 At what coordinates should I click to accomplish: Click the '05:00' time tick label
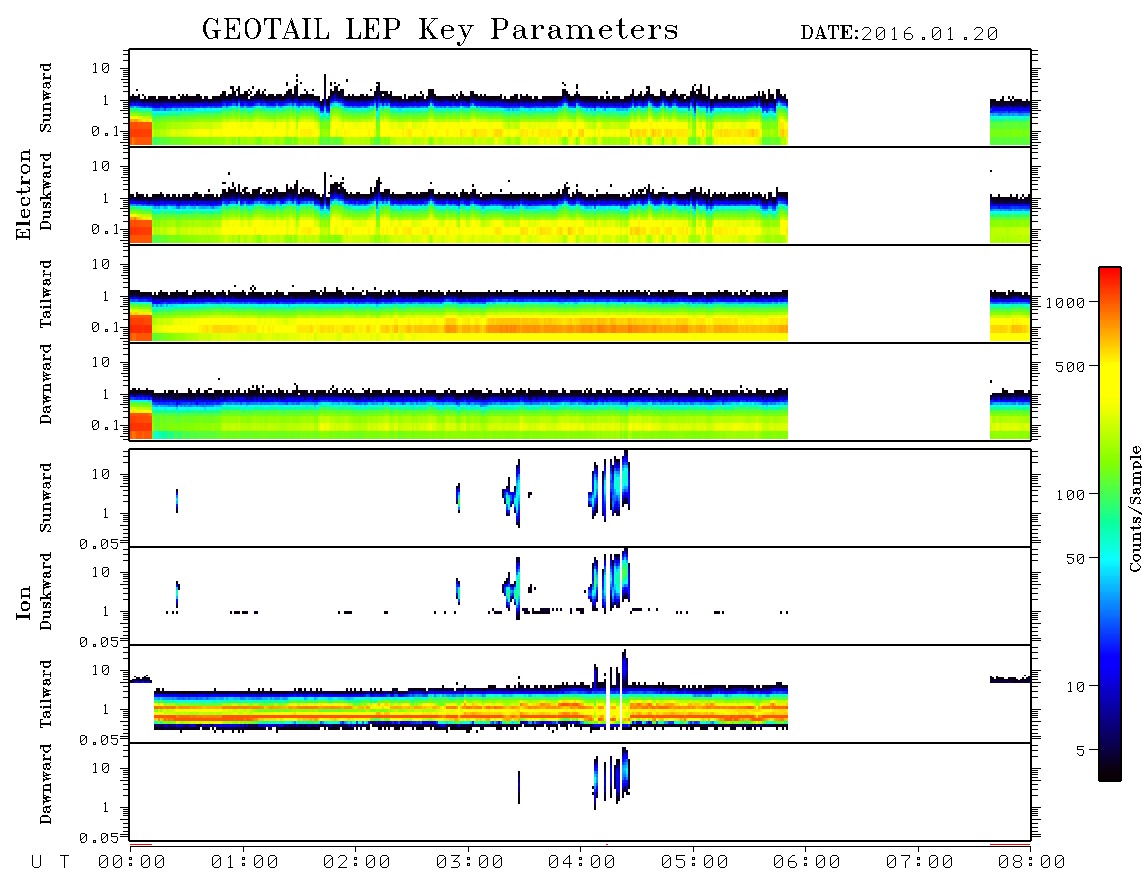click(x=694, y=863)
